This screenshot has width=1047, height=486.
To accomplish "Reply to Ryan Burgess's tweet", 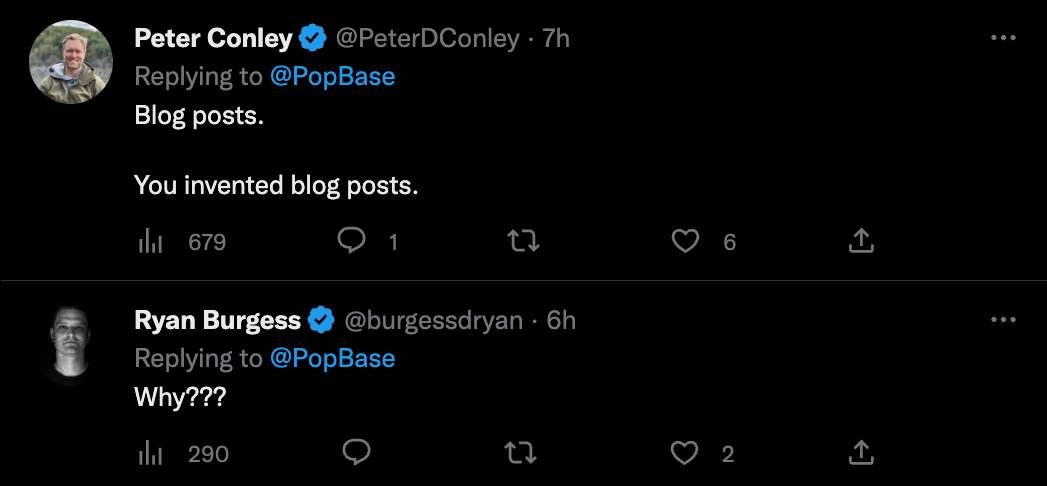I will tap(357, 453).
